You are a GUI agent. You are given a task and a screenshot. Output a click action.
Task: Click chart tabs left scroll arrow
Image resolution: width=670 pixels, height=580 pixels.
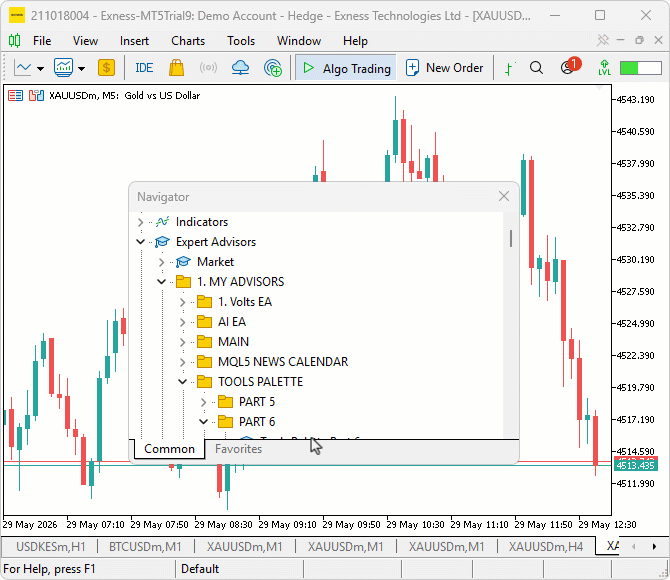[634, 547]
